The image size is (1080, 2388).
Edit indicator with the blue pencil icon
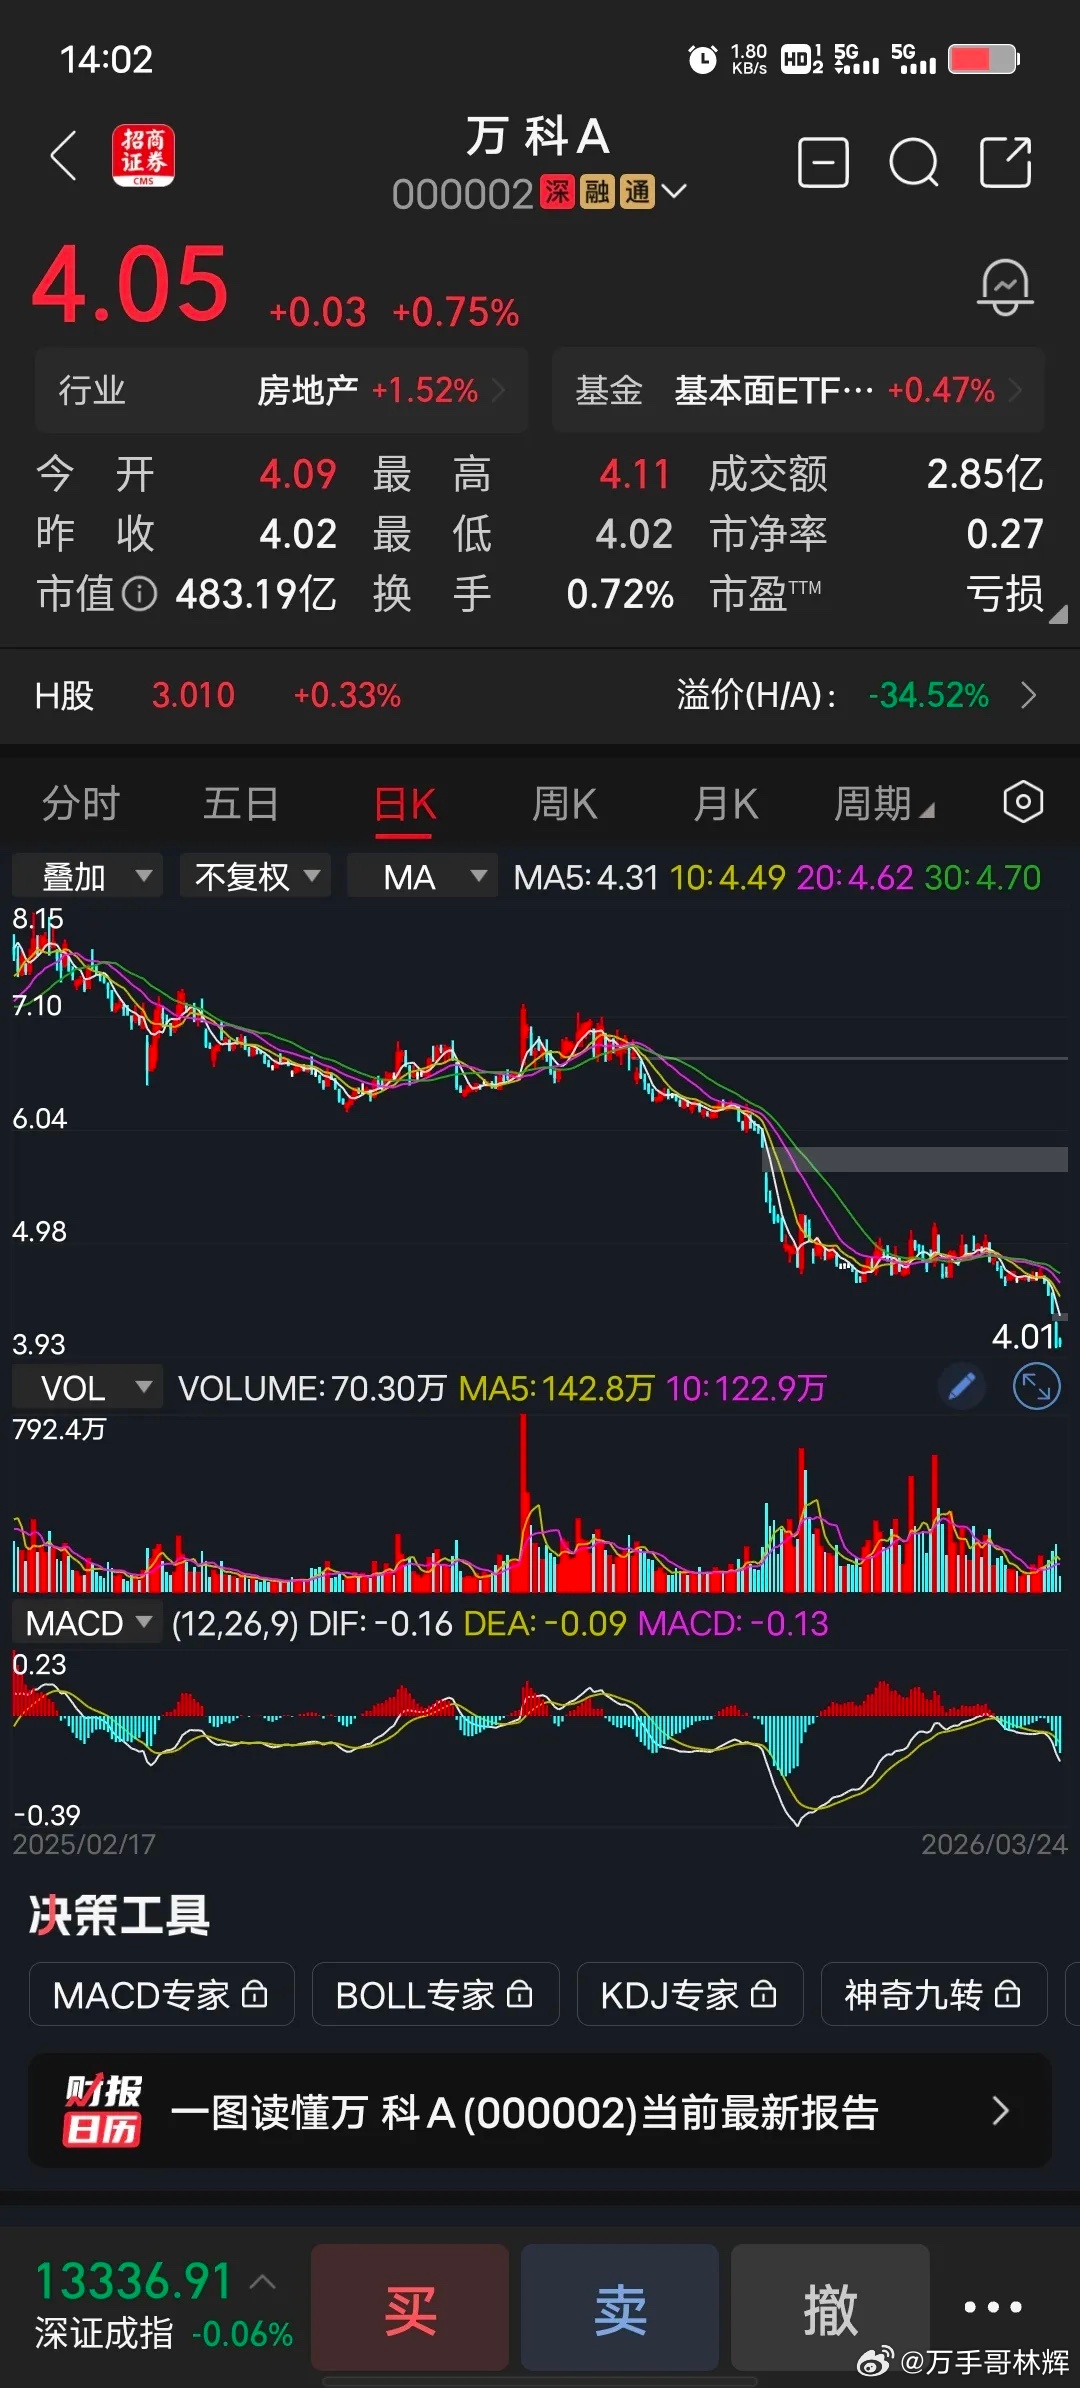tap(961, 1387)
